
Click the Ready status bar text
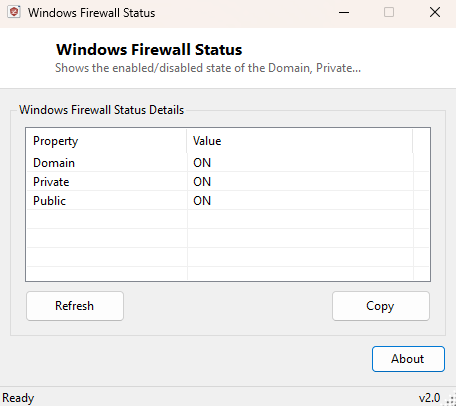pos(18,398)
